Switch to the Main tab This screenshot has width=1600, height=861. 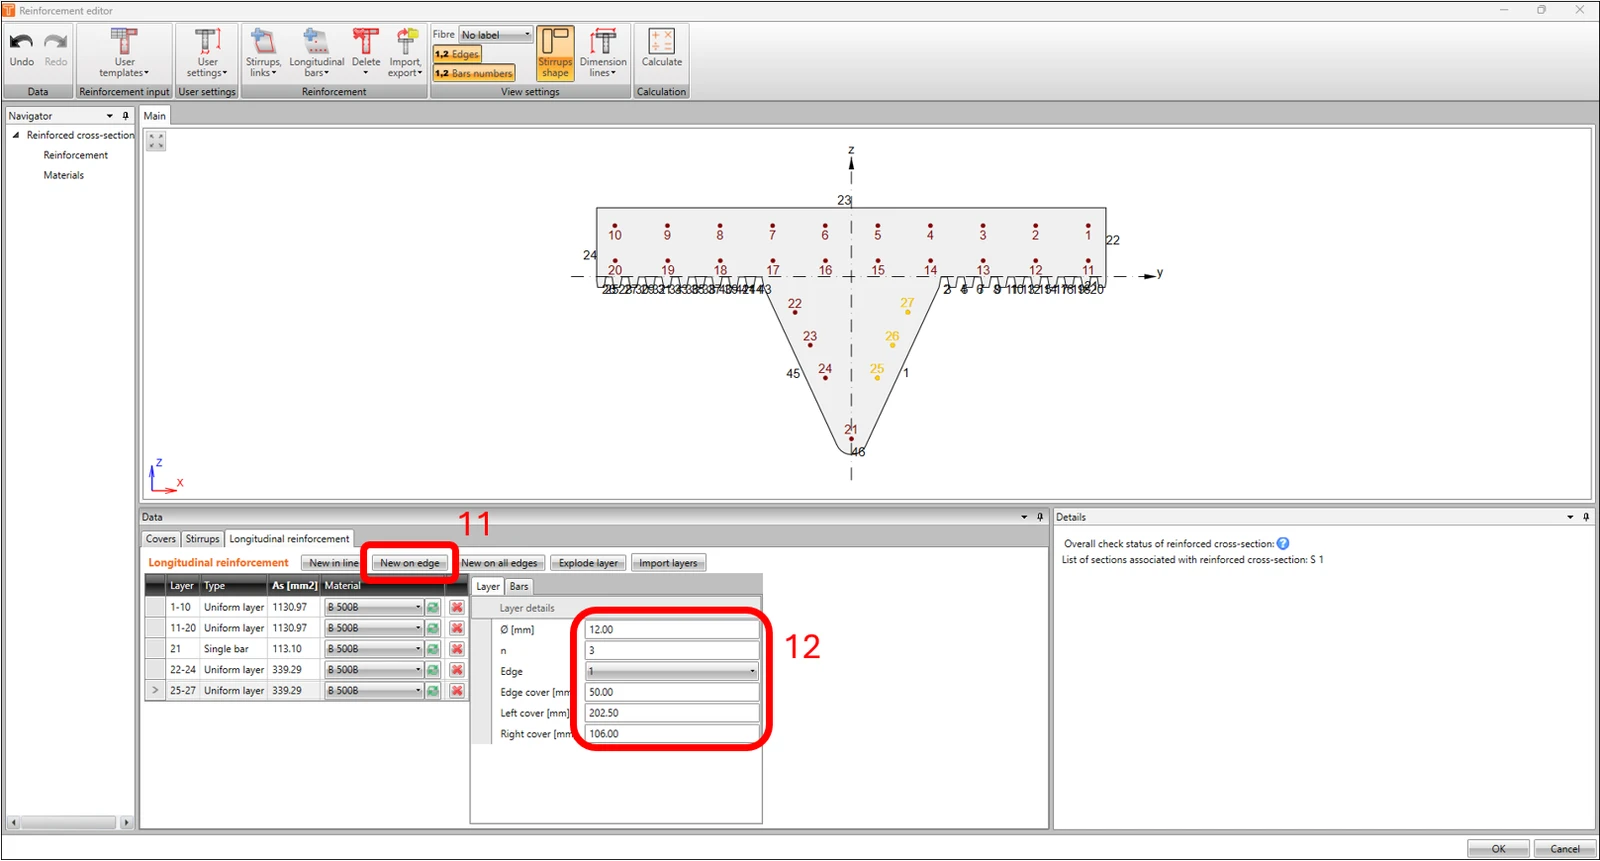tap(155, 116)
